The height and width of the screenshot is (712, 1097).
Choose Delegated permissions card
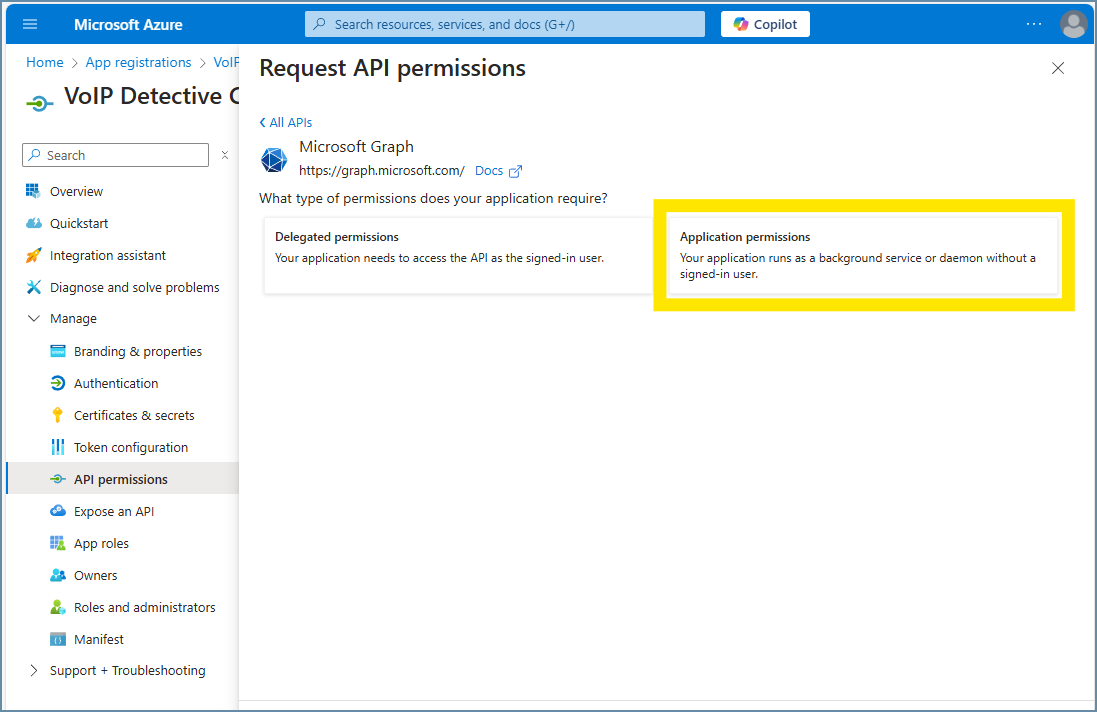(458, 255)
